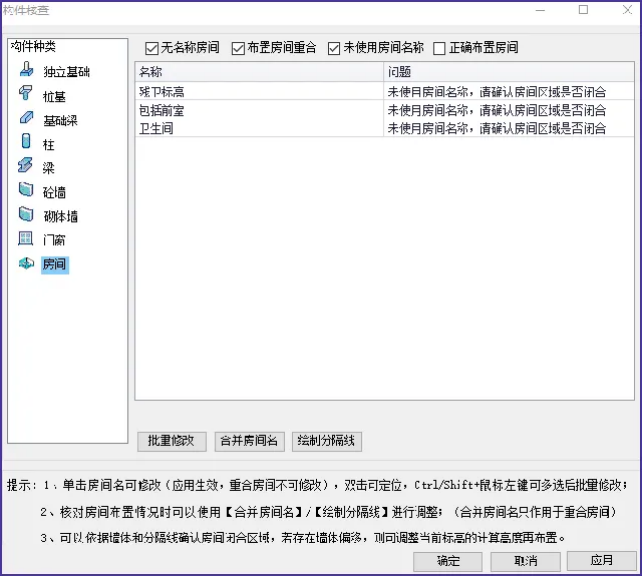
Task: Enable the 正确布置房间 checkbox
Action: pos(439,48)
